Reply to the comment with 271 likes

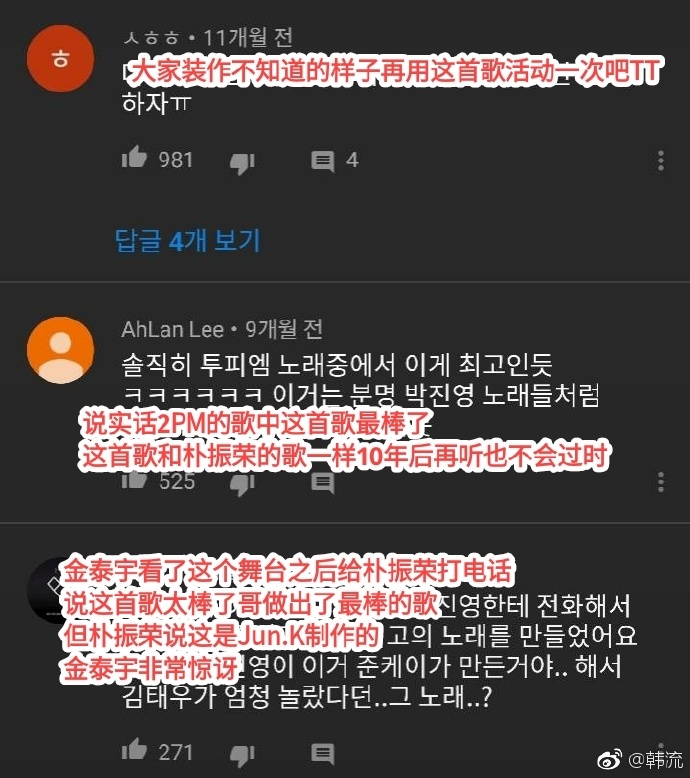tap(322, 753)
